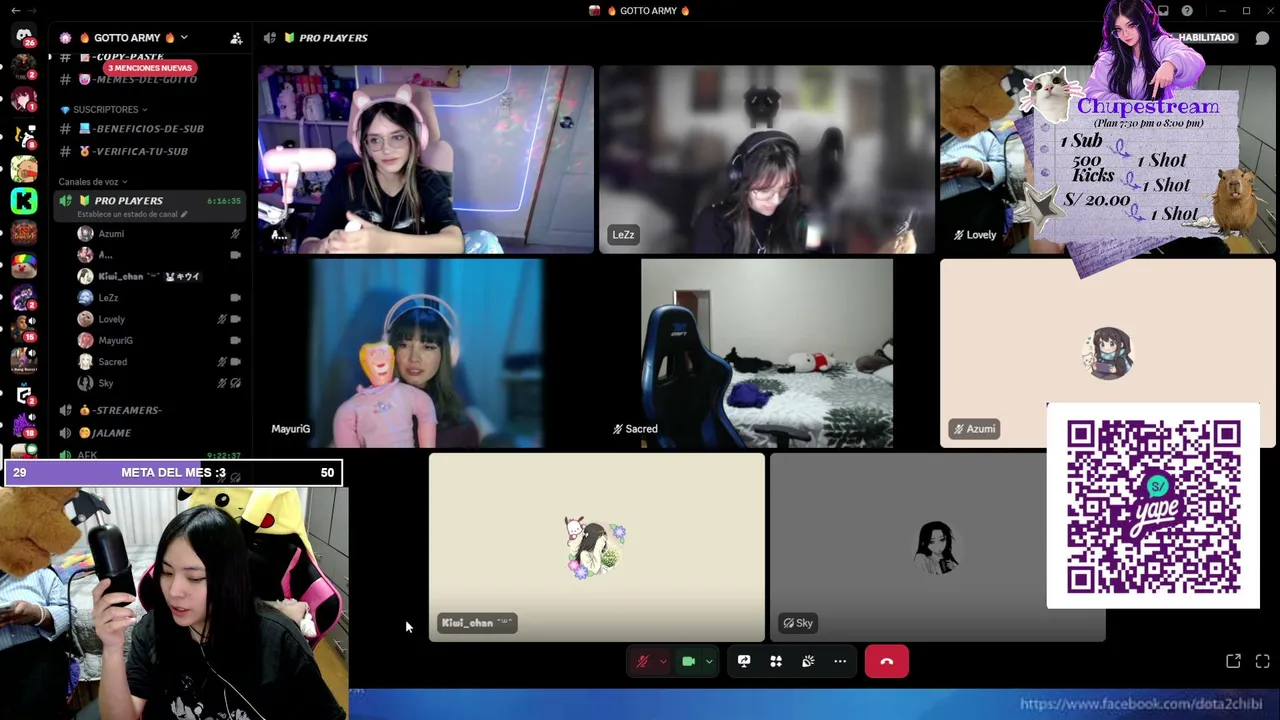Launch an activity from call controls
Image resolution: width=1280 pixels, height=720 pixels.
(x=776, y=661)
